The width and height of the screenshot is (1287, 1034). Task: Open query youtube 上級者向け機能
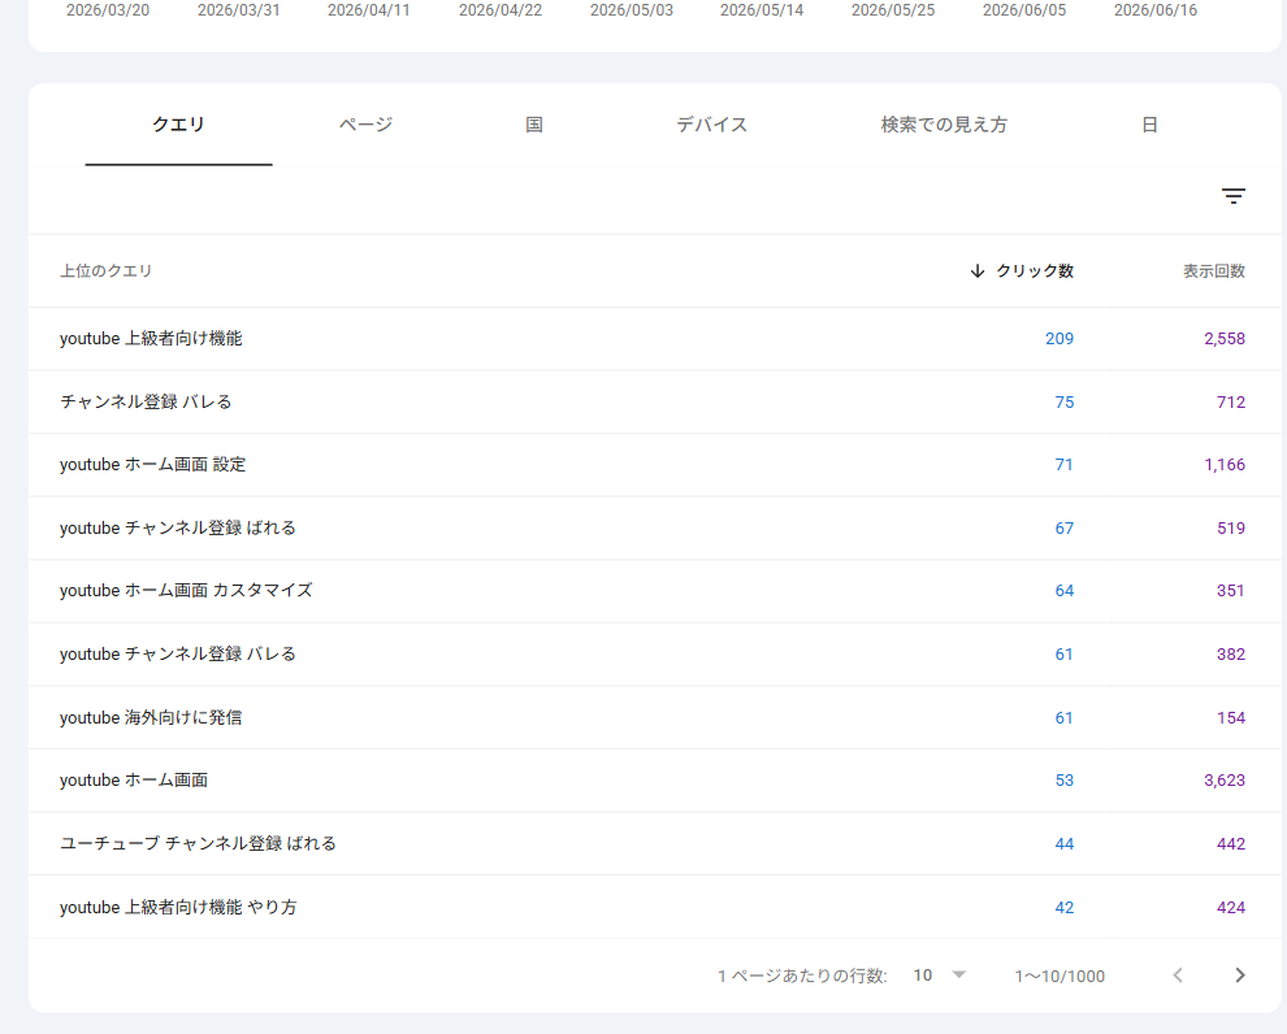click(x=151, y=339)
